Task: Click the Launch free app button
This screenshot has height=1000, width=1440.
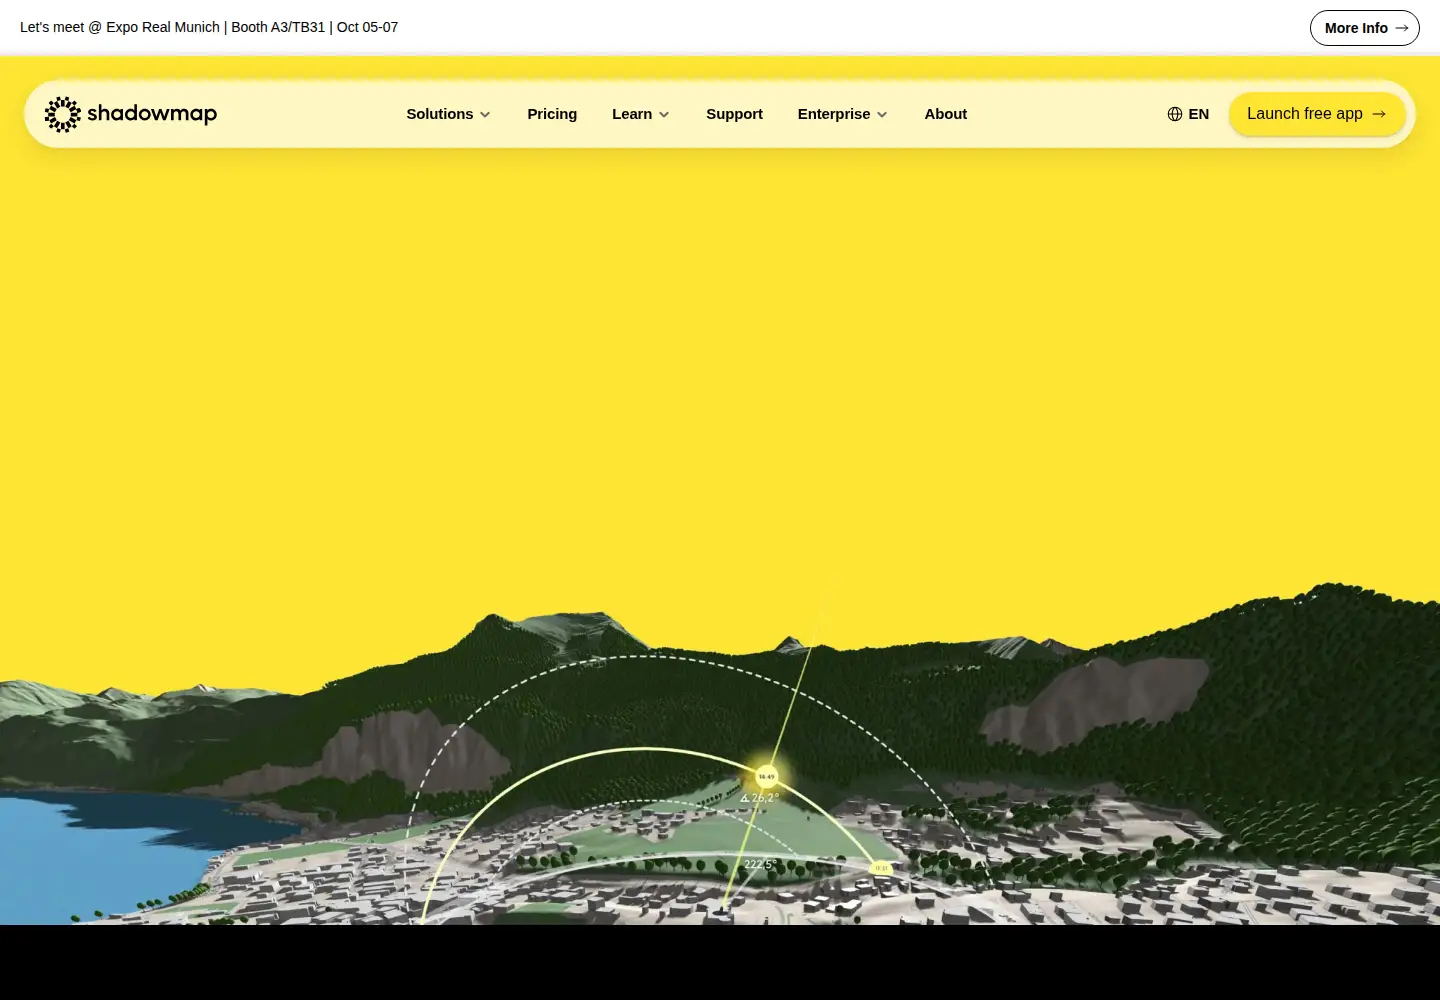Action: pos(1317,114)
